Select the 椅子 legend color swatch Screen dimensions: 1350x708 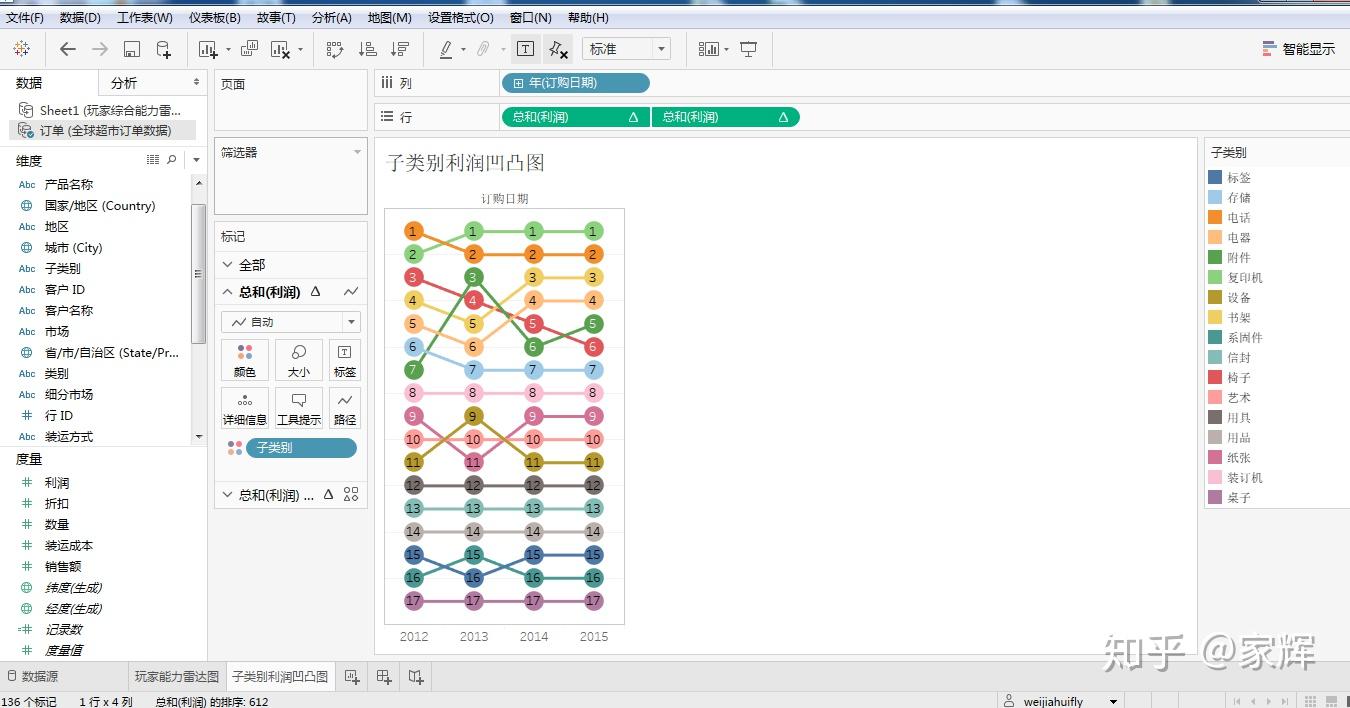coord(1215,377)
